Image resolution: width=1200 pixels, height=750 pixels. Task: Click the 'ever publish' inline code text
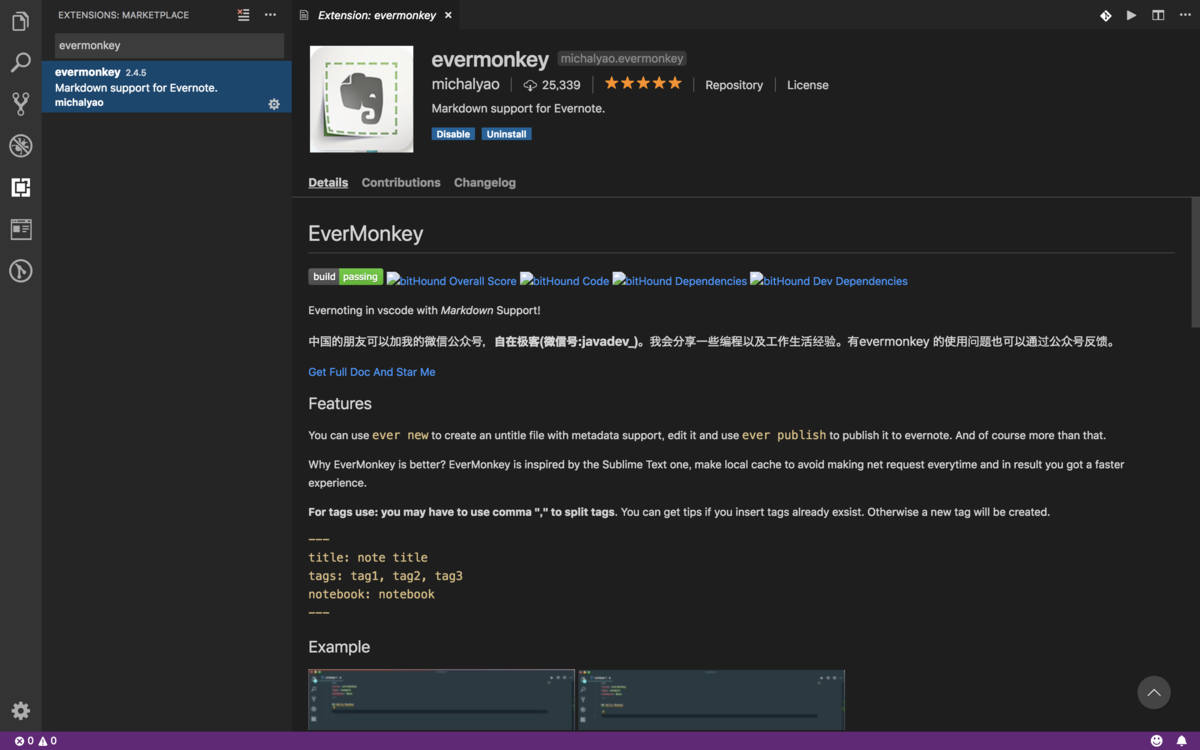tap(784, 435)
